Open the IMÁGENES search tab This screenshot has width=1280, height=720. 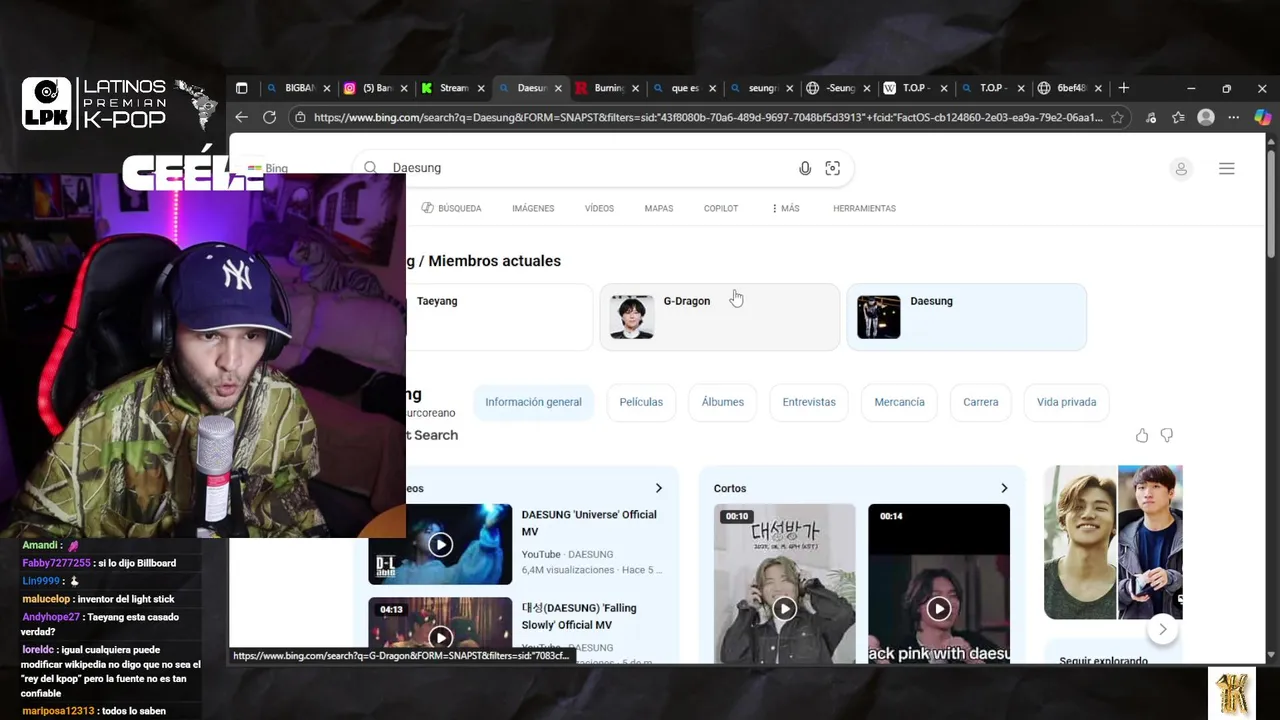pos(533,208)
